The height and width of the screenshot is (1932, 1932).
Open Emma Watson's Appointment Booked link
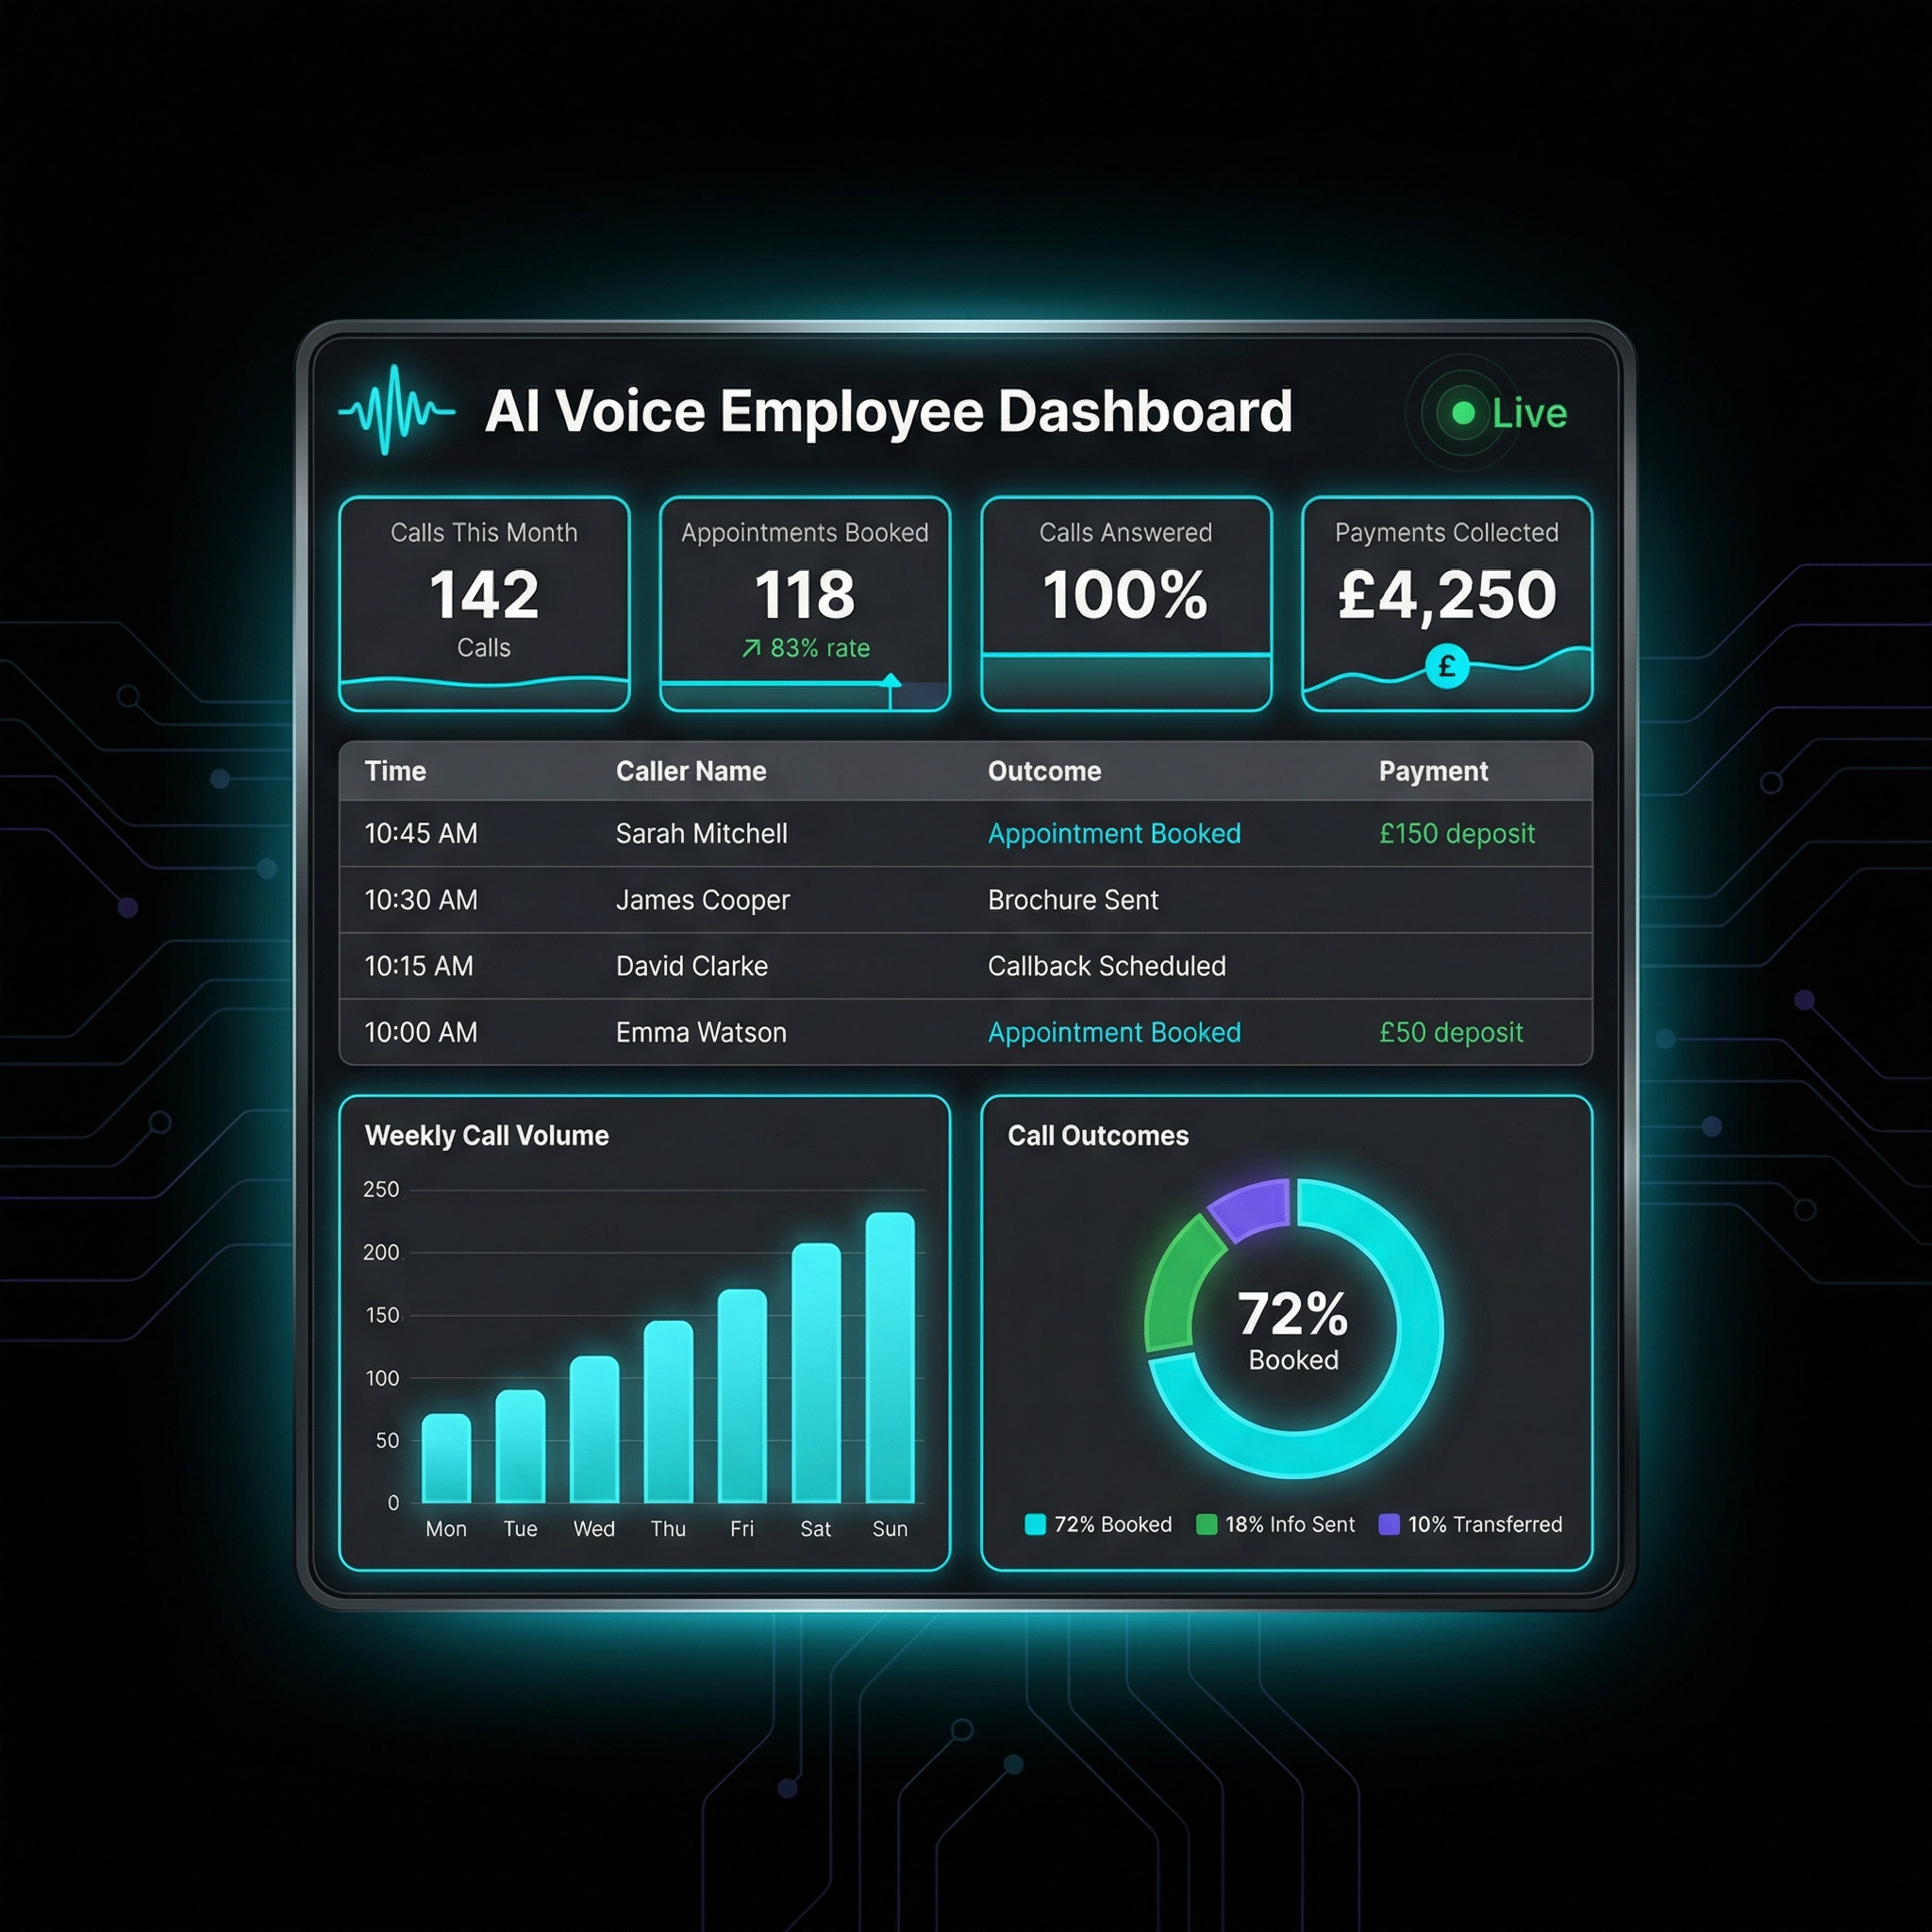tap(1114, 1032)
